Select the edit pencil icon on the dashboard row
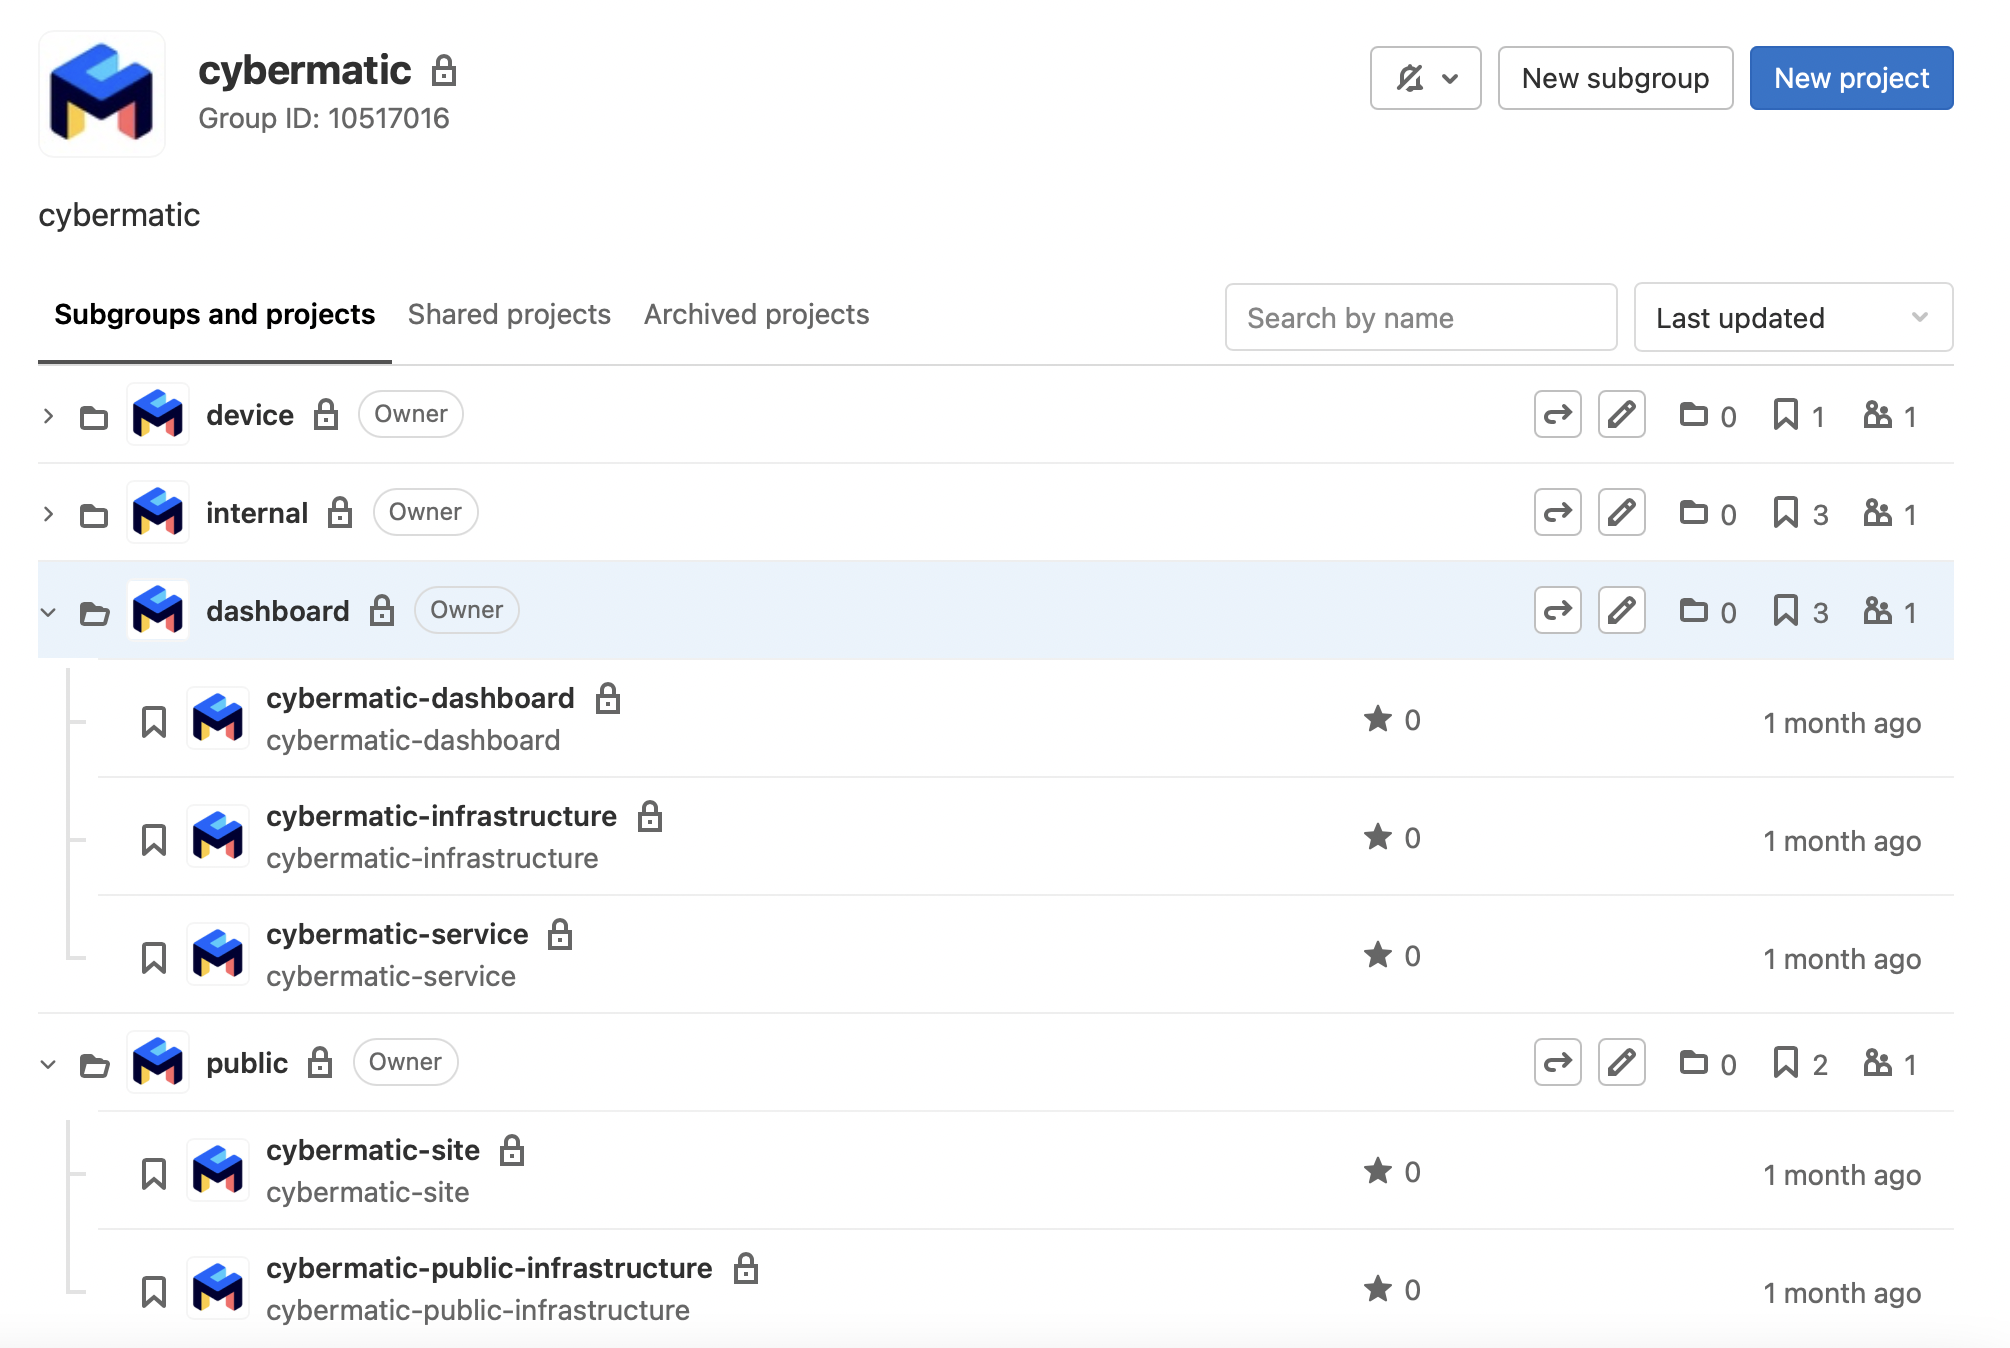The width and height of the screenshot is (2010, 1348). coord(1622,610)
